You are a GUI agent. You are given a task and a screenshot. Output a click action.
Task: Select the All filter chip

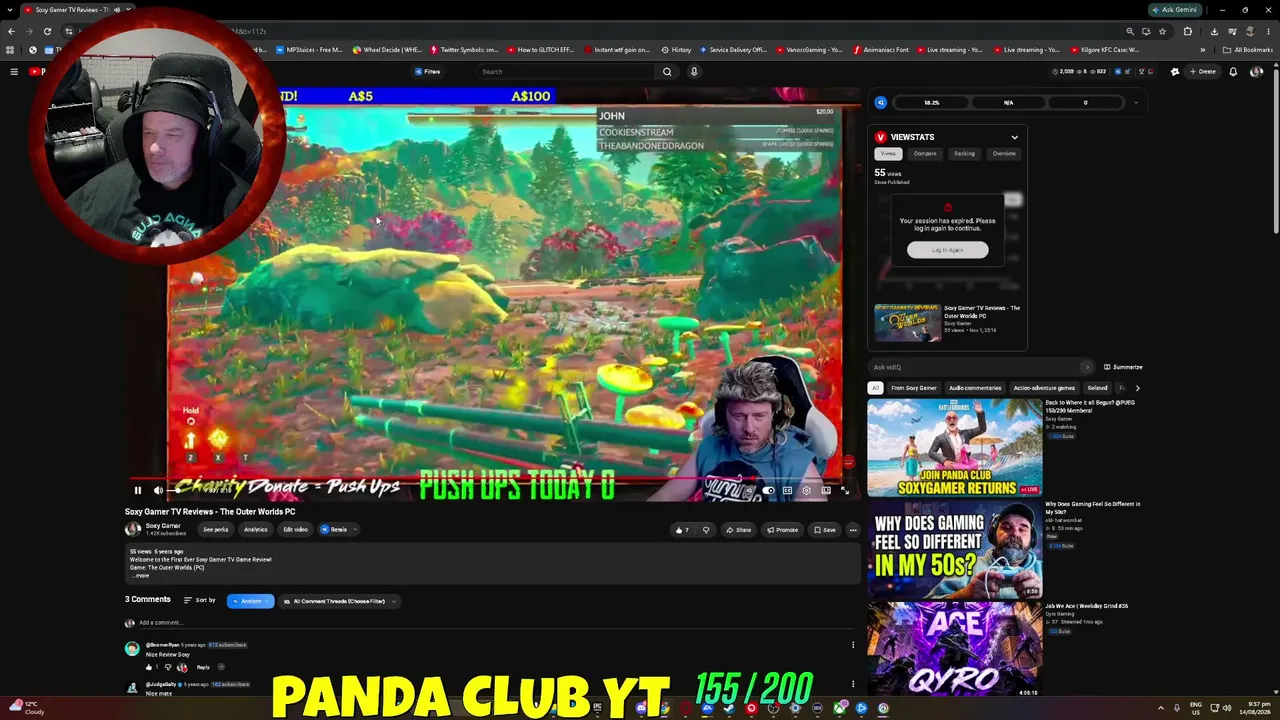click(876, 388)
